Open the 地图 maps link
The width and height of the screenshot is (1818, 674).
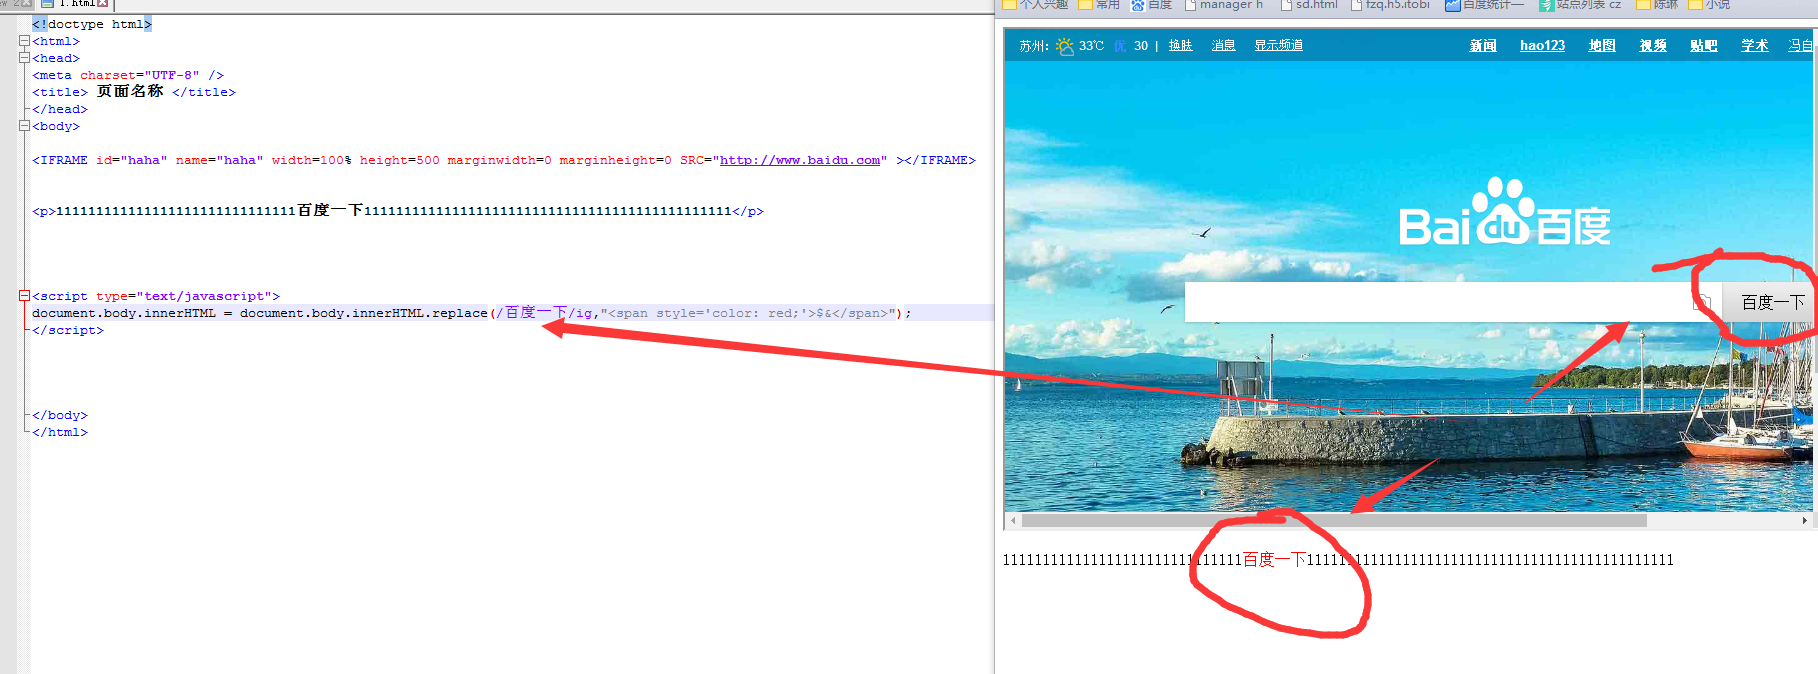[1602, 46]
